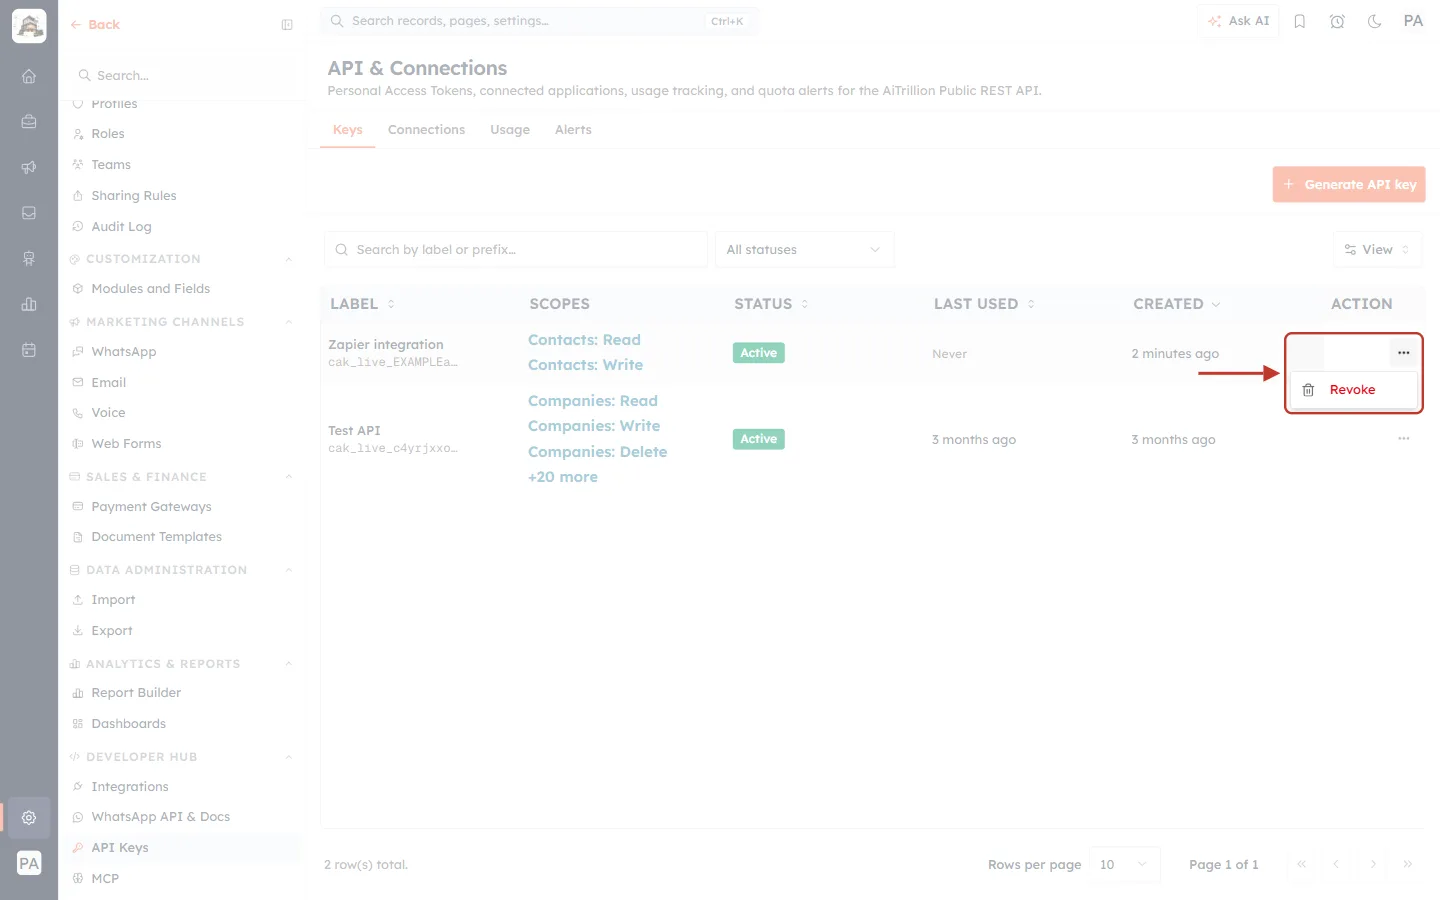Click the Search by label or prefix field
Image resolution: width=1440 pixels, height=900 pixels.
tap(516, 250)
